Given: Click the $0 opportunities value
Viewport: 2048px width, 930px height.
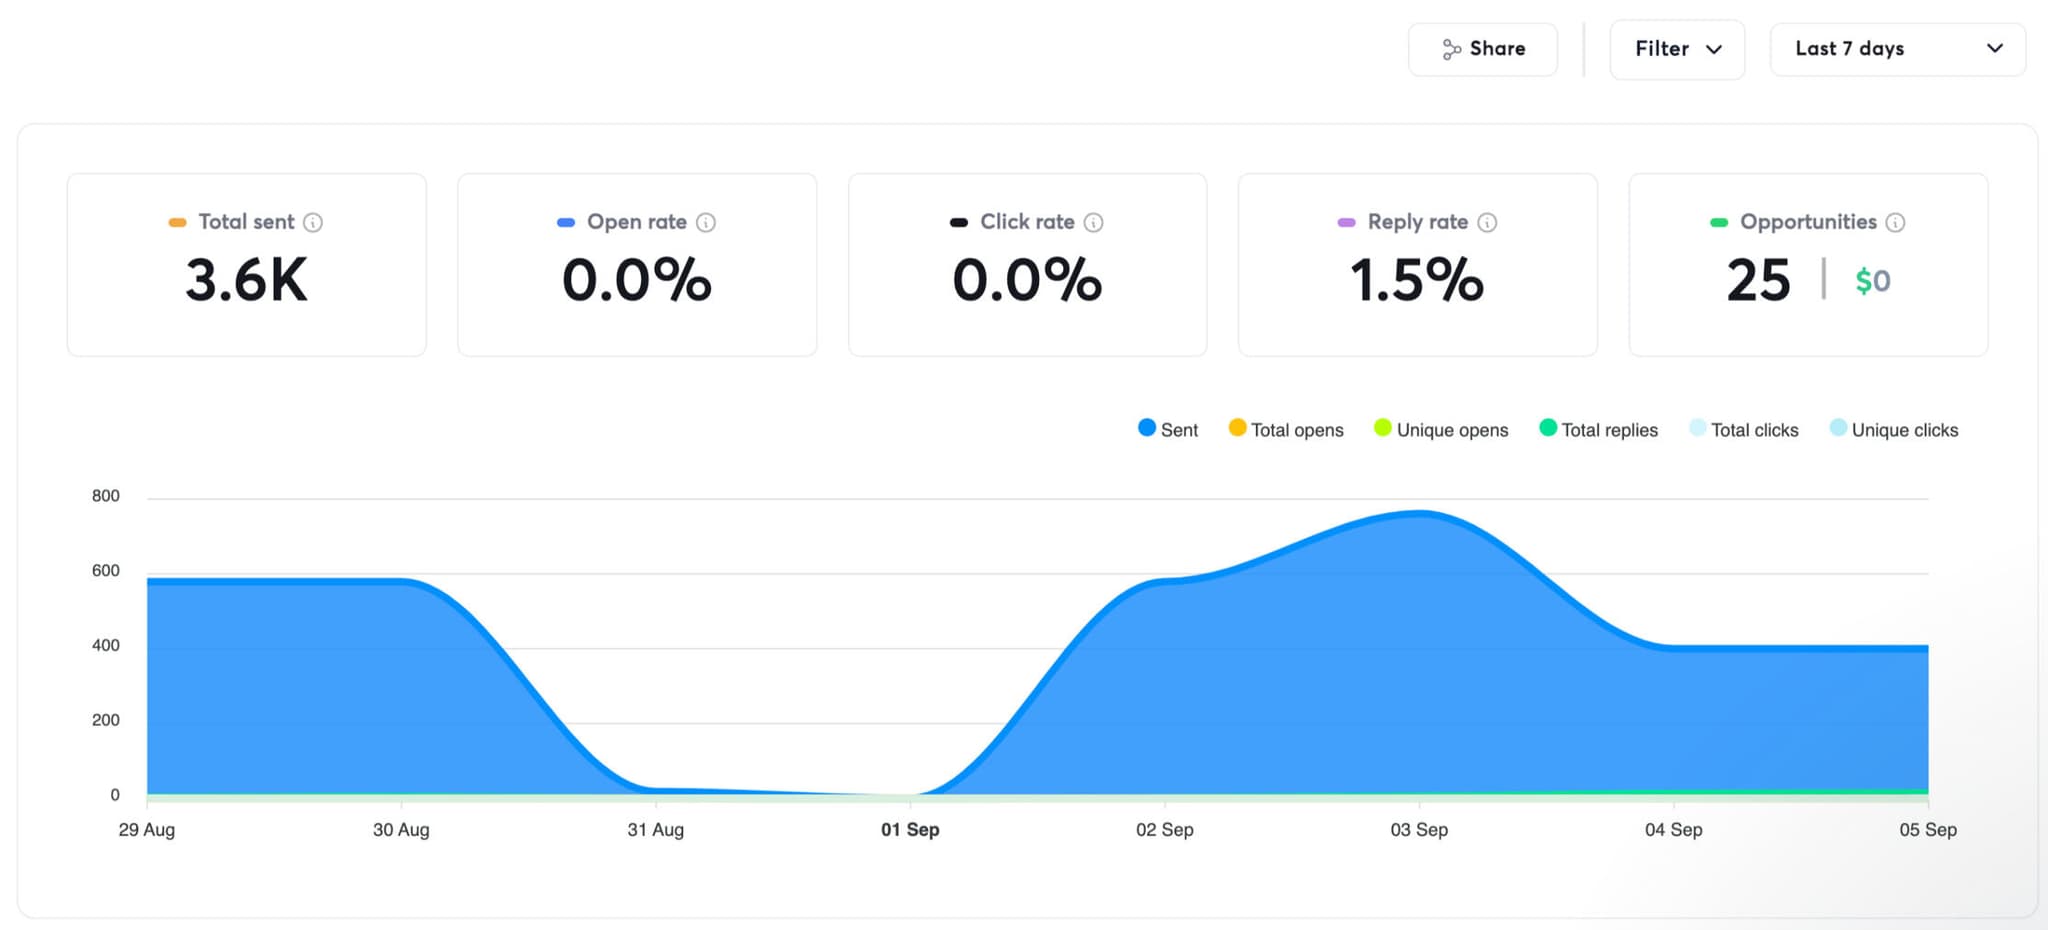Looking at the screenshot, I should point(1872,281).
